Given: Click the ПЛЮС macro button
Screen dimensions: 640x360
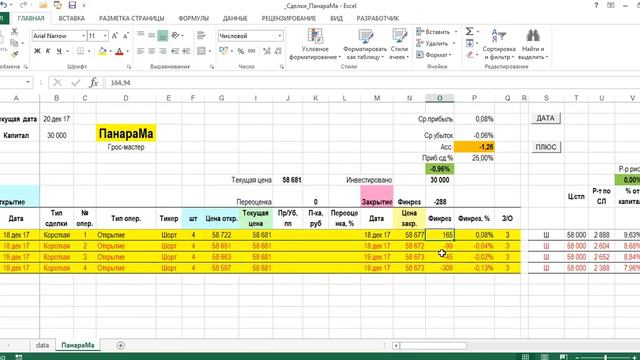Looking at the screenshot, I should click(546, 147).
